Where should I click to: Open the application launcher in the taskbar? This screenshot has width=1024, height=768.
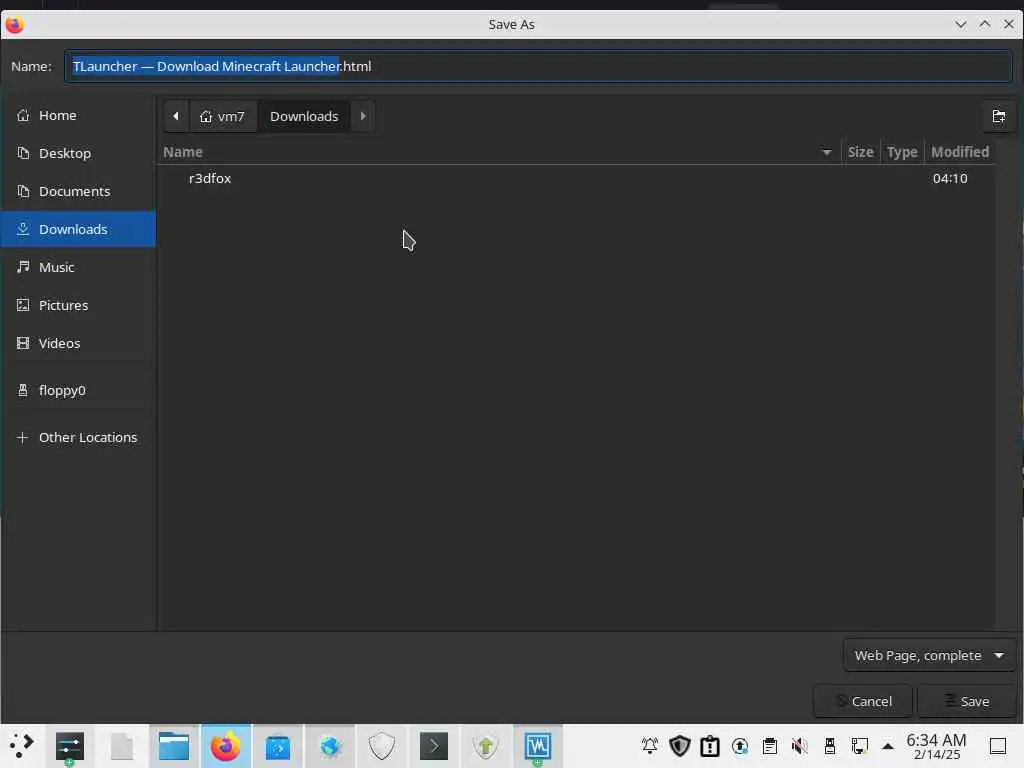click(x=22, y=746)
